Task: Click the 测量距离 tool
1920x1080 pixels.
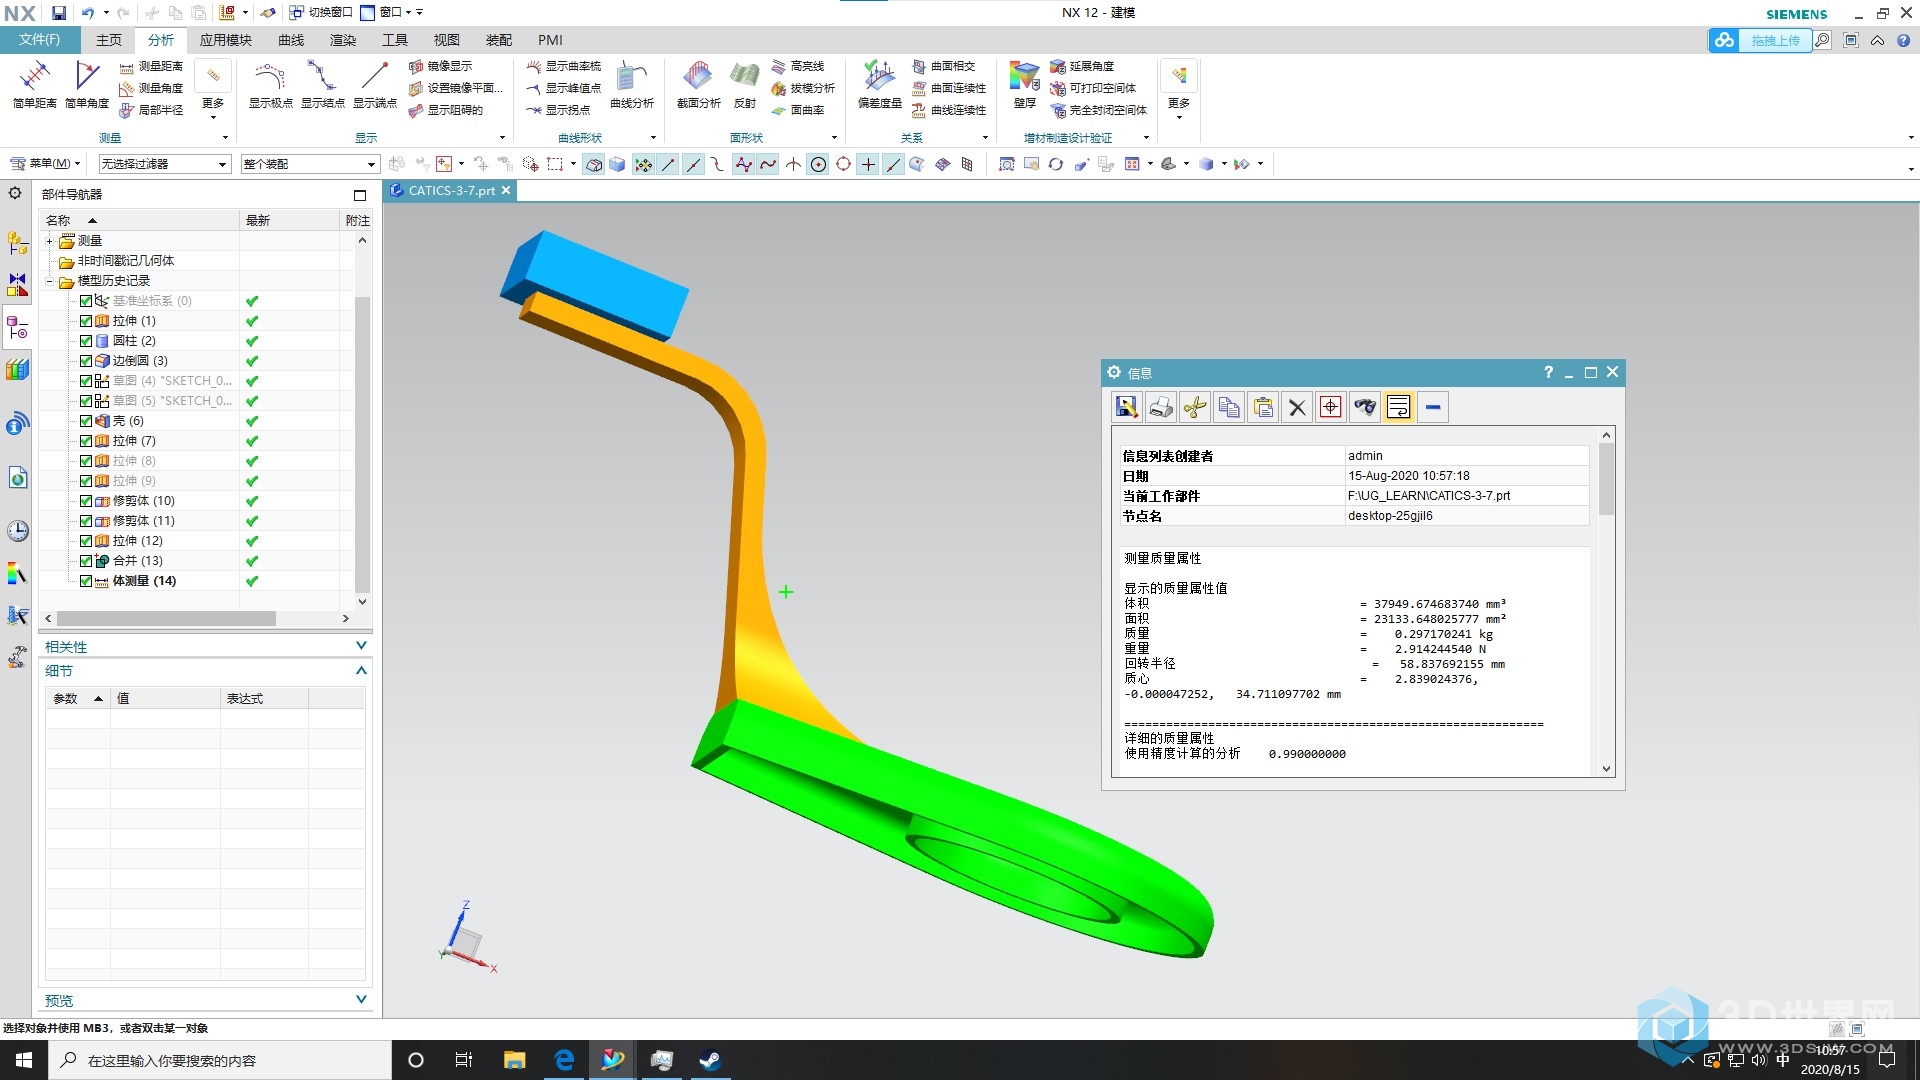Action: point(151,66)
